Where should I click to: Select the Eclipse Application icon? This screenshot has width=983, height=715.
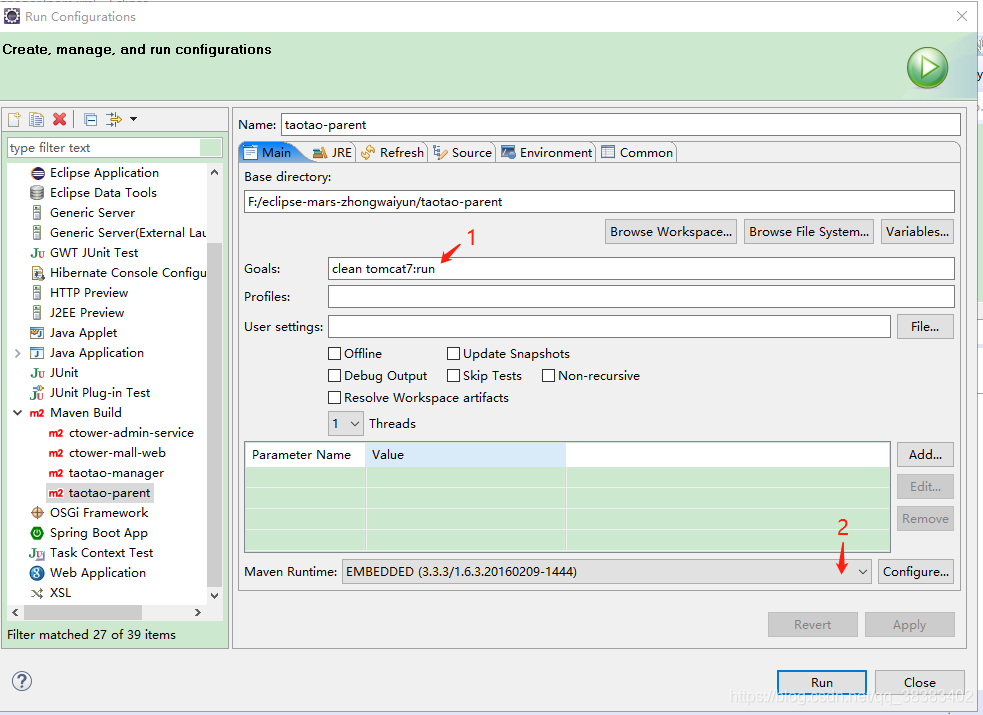pos(38,173)
